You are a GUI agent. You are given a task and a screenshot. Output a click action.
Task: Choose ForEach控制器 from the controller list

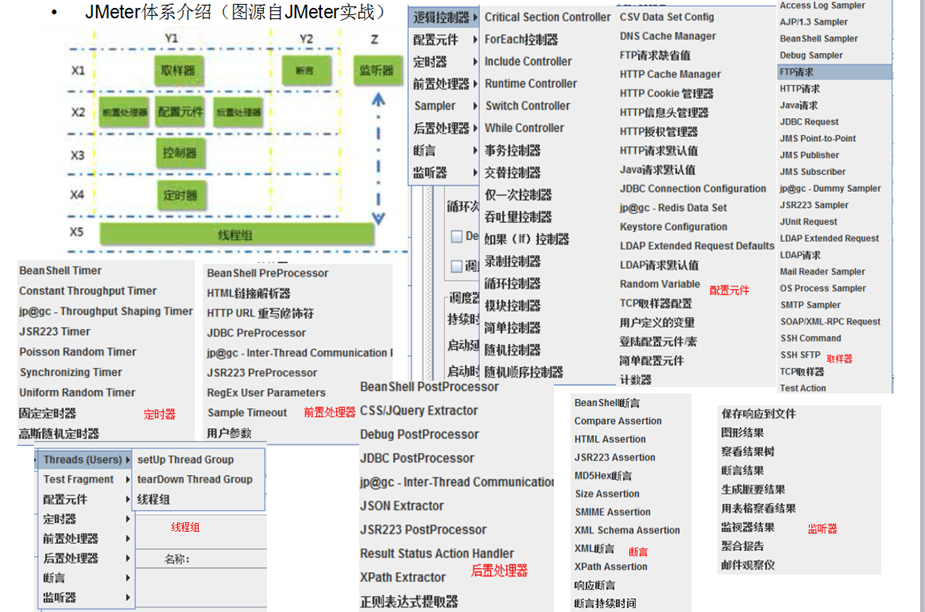(521, 40)
